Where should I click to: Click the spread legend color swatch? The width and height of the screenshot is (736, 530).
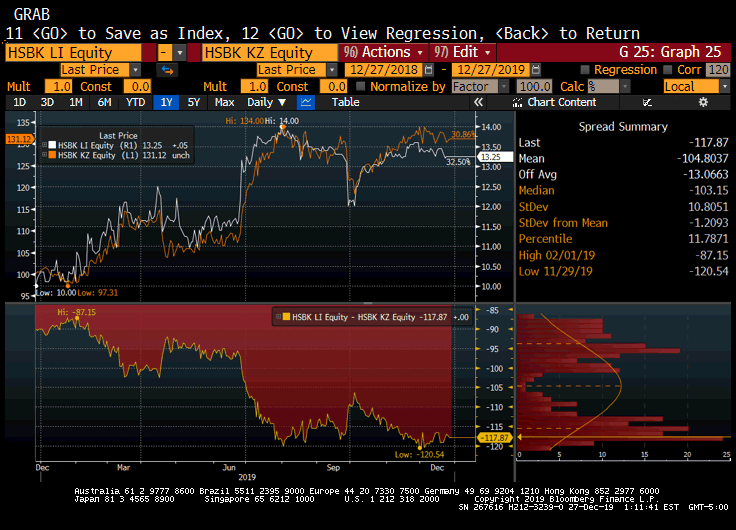[284, 317]
